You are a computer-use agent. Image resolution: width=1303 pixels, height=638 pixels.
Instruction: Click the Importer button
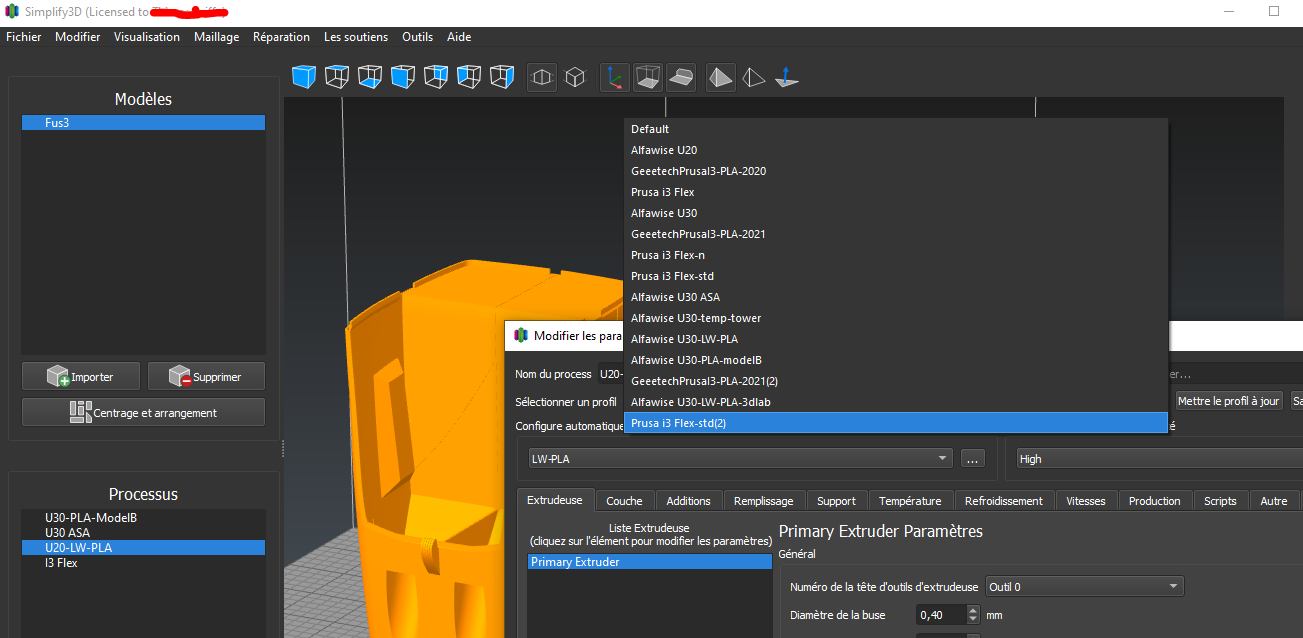tap(79, 376)
